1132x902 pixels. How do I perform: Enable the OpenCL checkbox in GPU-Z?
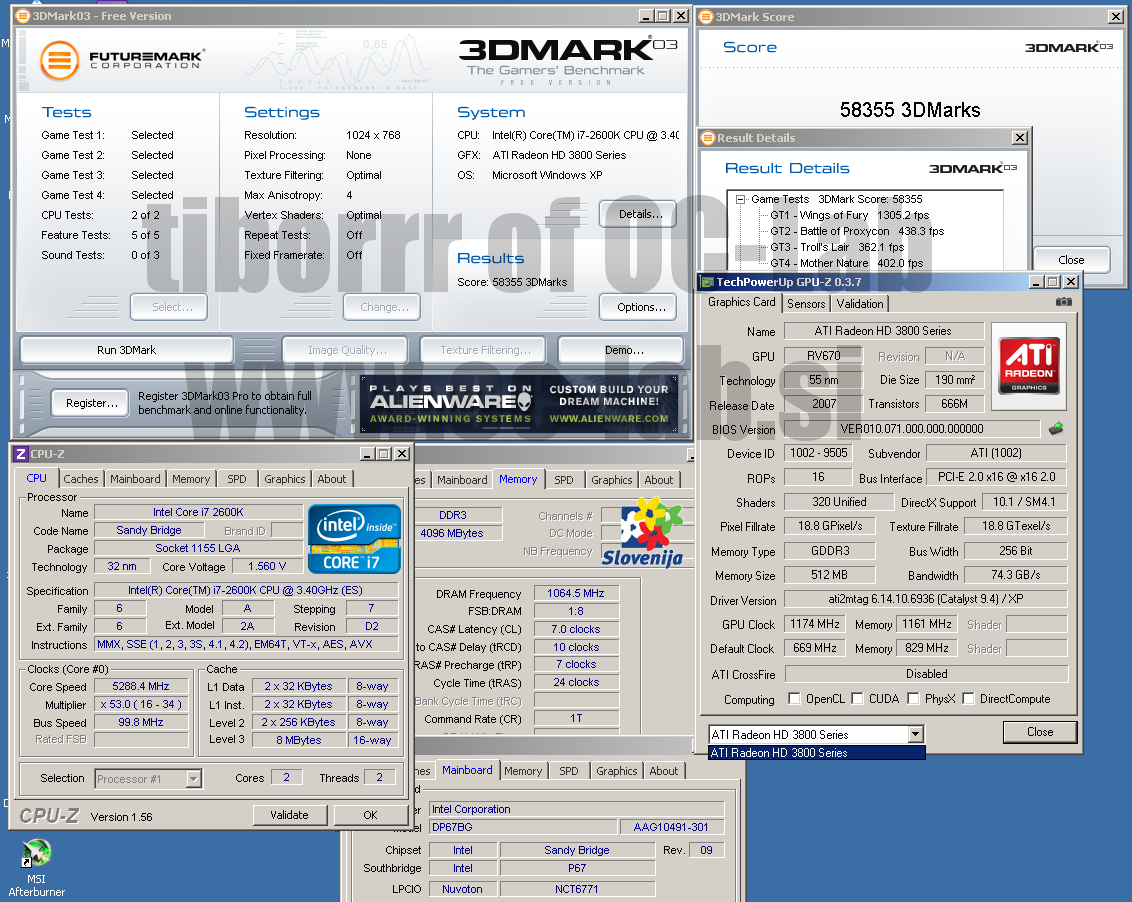click(x=794, y=698)
